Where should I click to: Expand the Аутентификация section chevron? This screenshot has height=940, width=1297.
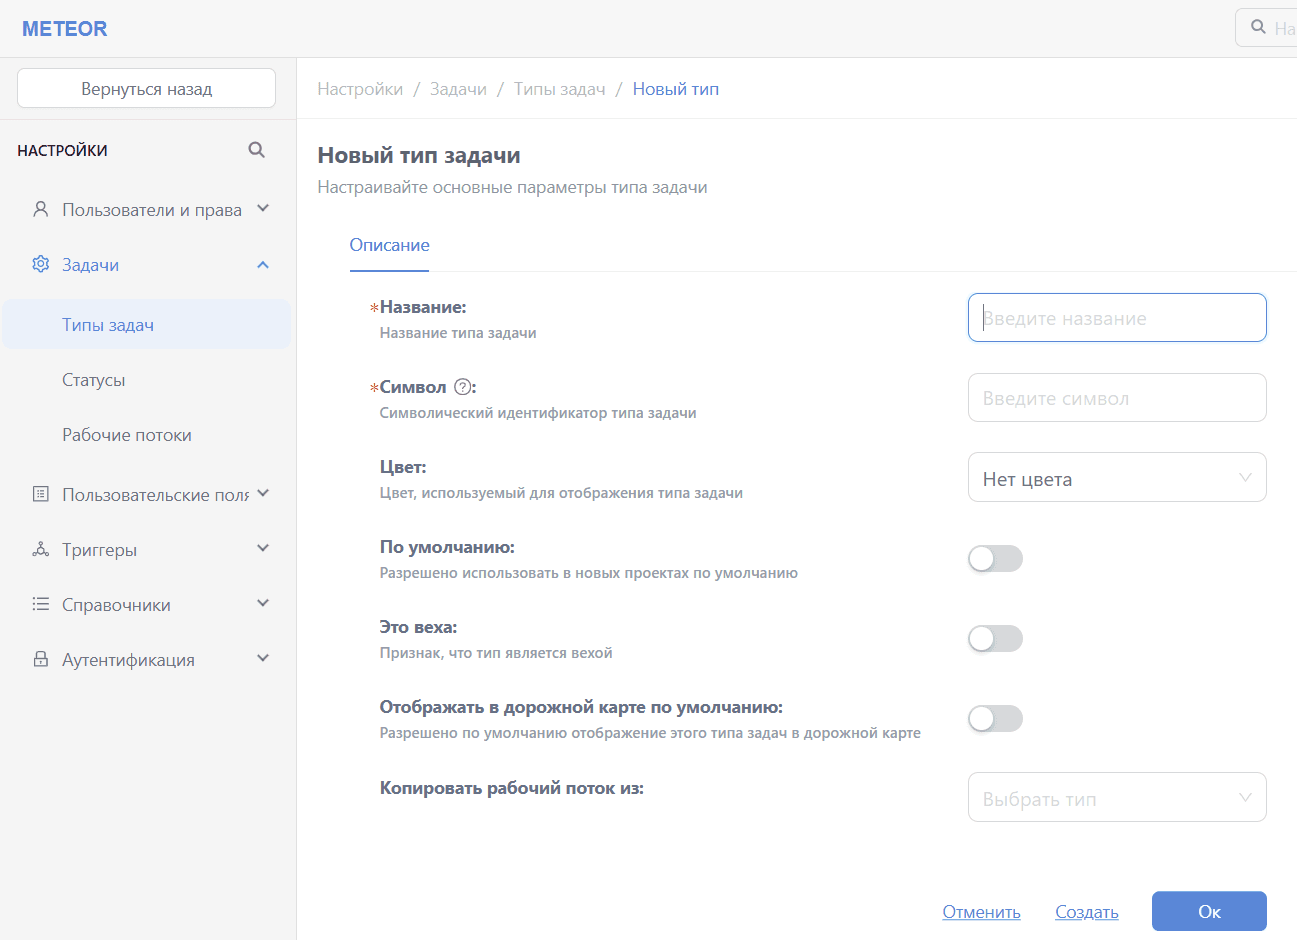(263, 658)
